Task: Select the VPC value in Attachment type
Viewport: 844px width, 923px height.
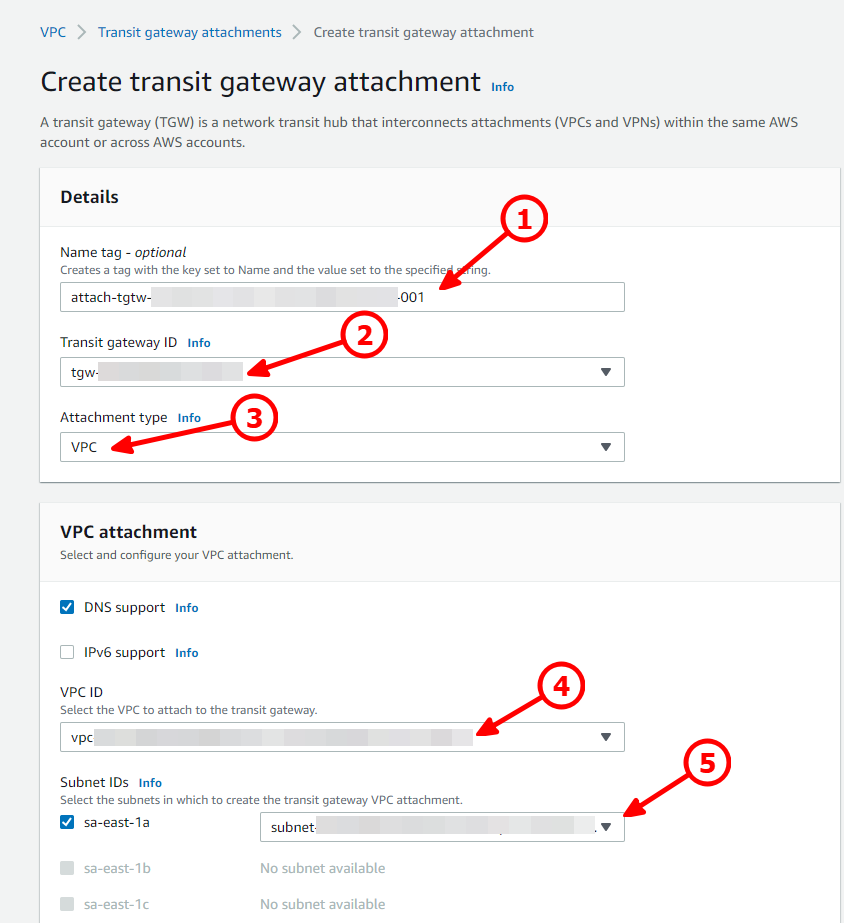Action: 84,447
